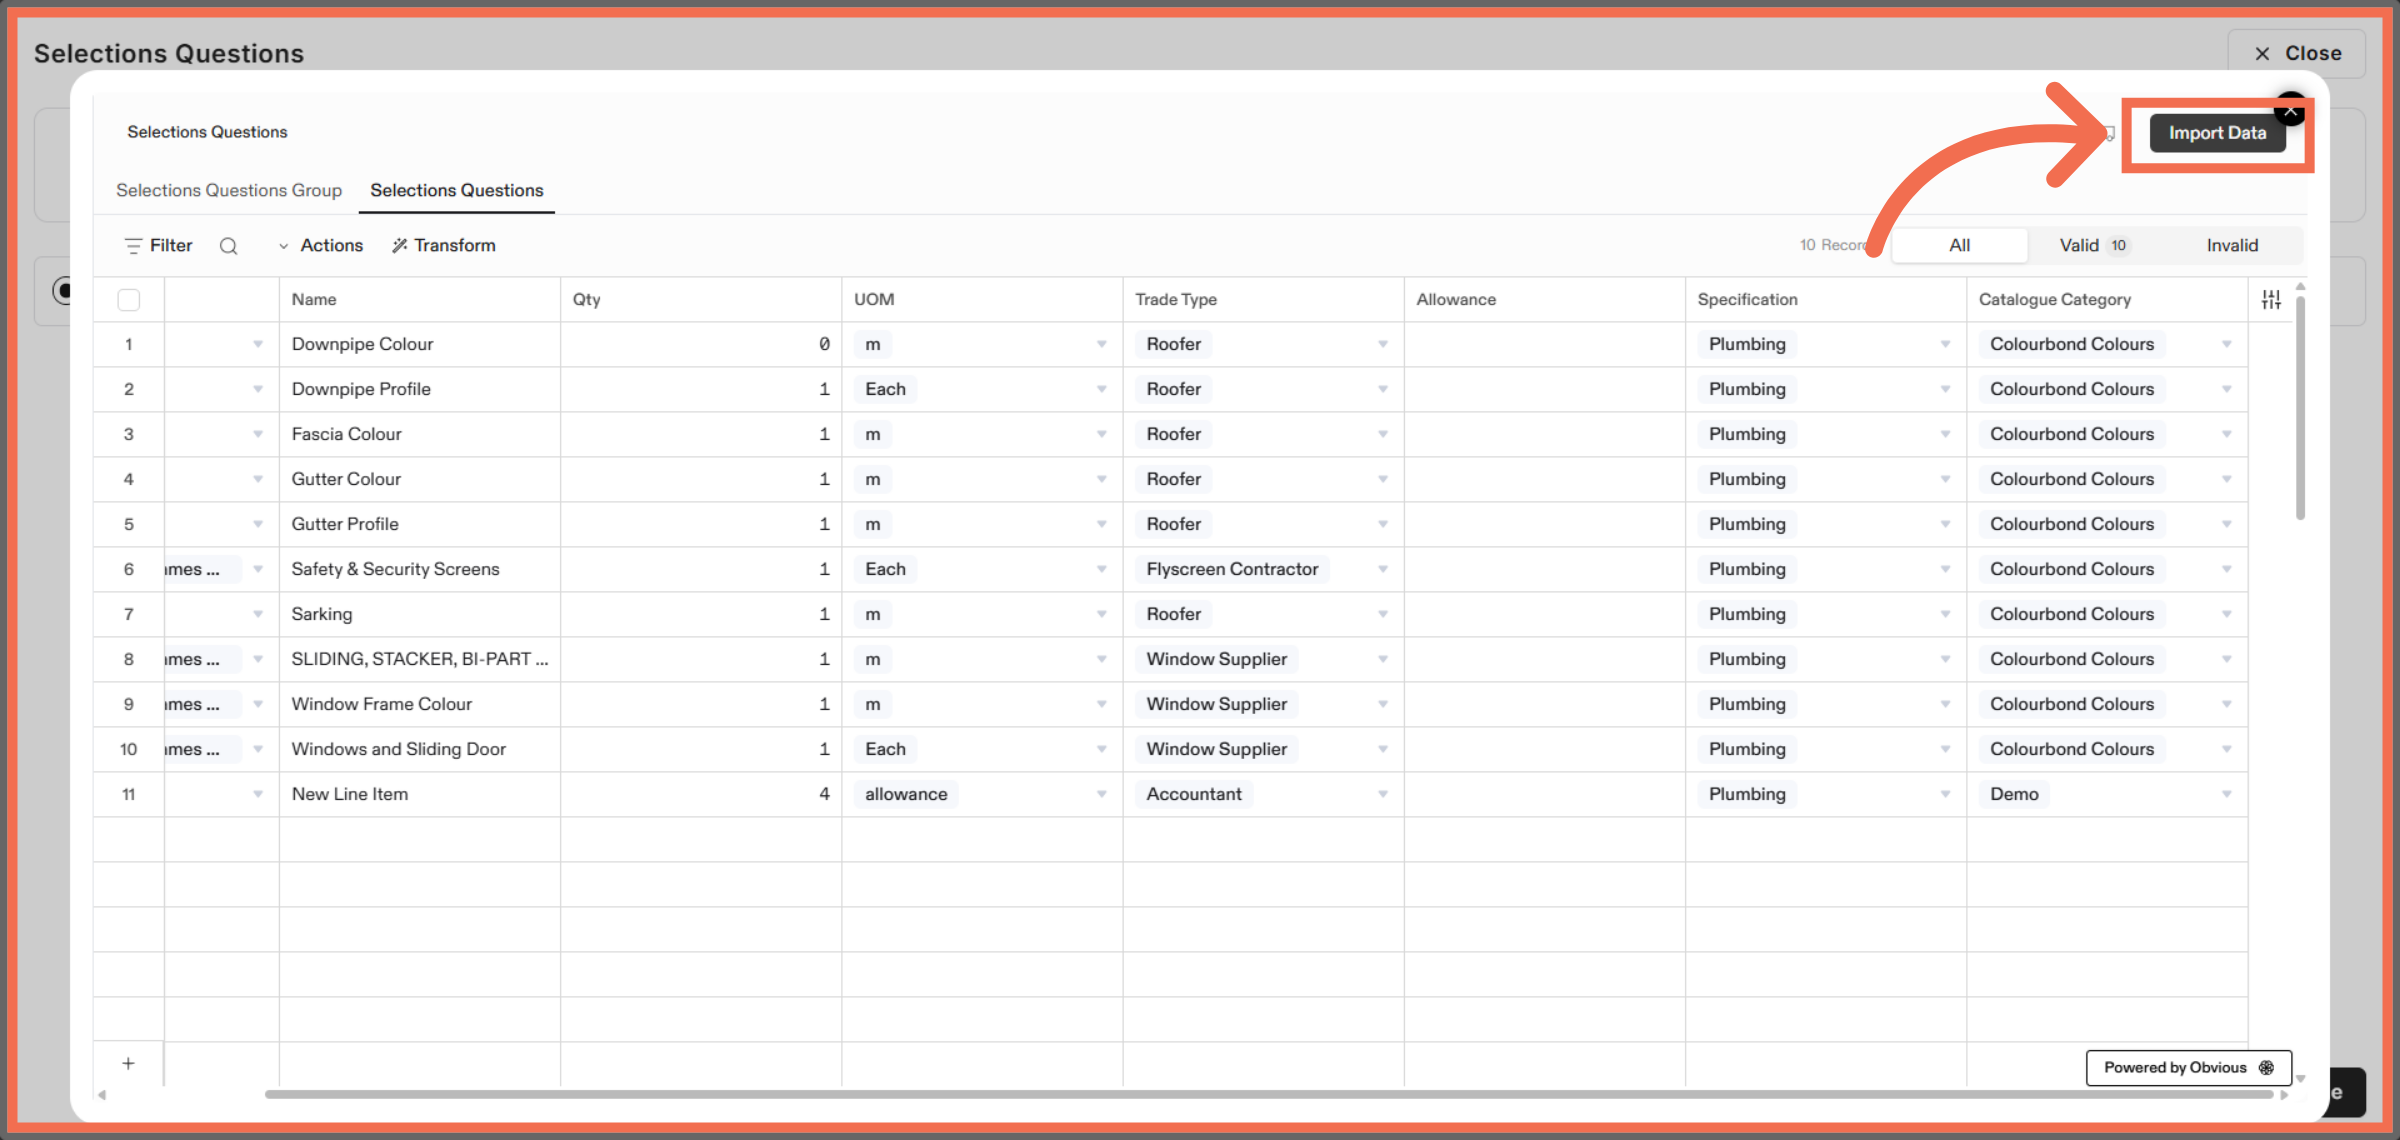This screenshot has width=2400, height=1140.
Task: Select the Transform magic wand tool
Action: click(x=443, y=245)
